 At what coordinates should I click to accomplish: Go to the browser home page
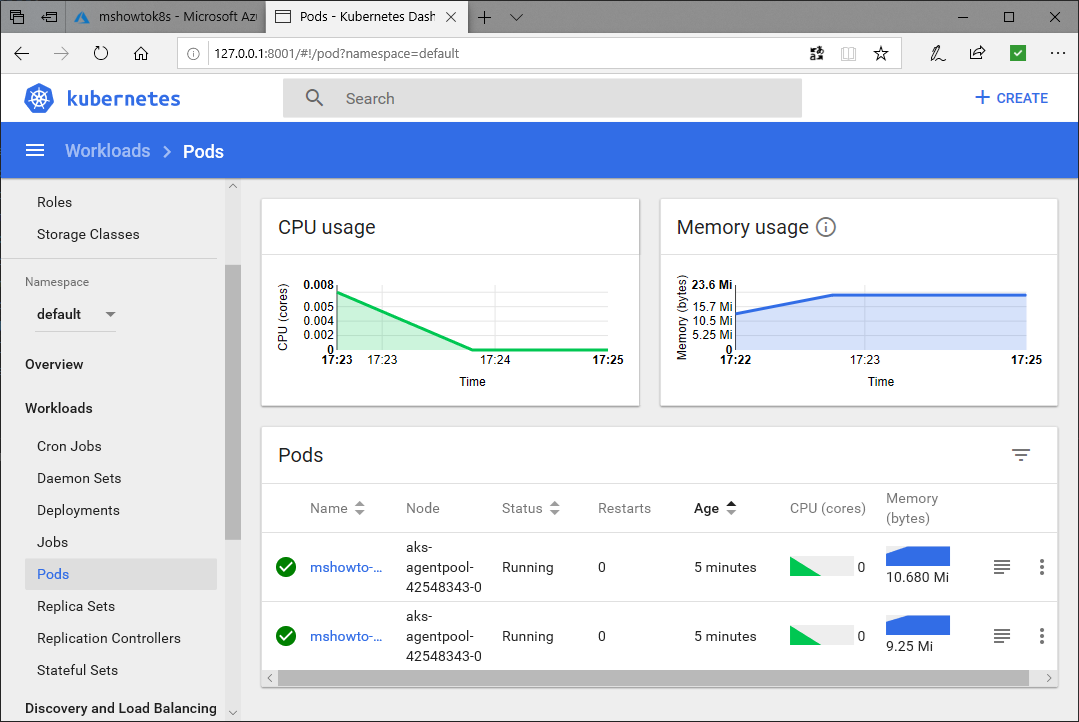[141, 54]
